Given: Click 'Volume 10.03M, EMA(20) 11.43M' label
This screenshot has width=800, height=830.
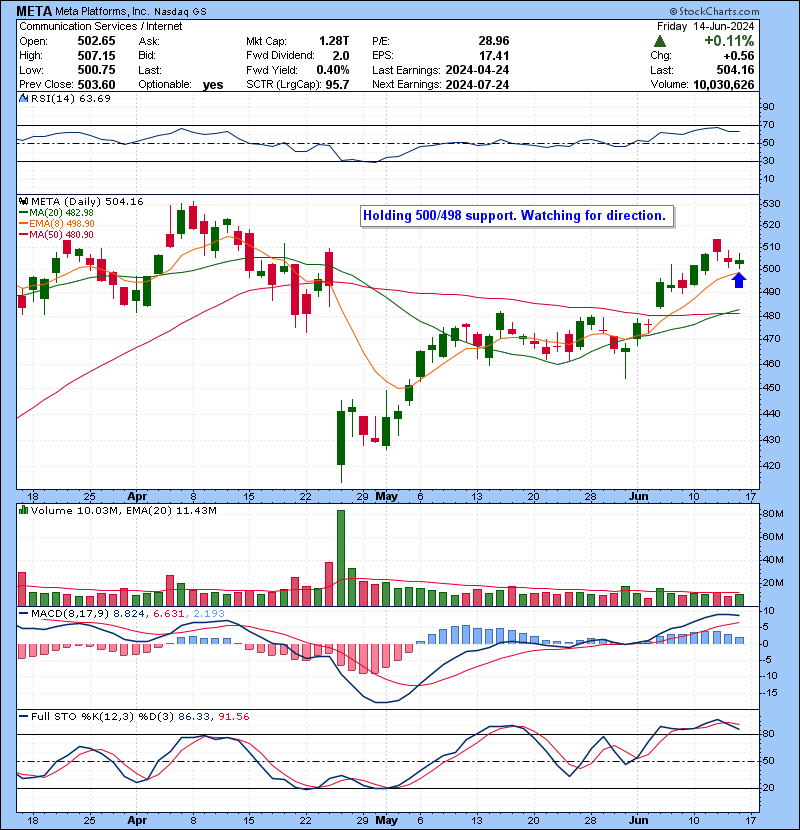Looking at the screenshot, I should point(123,510).
